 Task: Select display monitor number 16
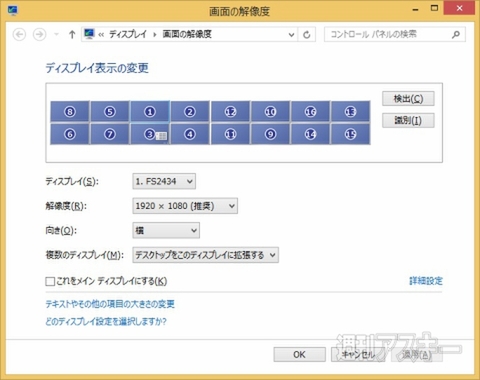pyautogui.click(x=310, y=111)
